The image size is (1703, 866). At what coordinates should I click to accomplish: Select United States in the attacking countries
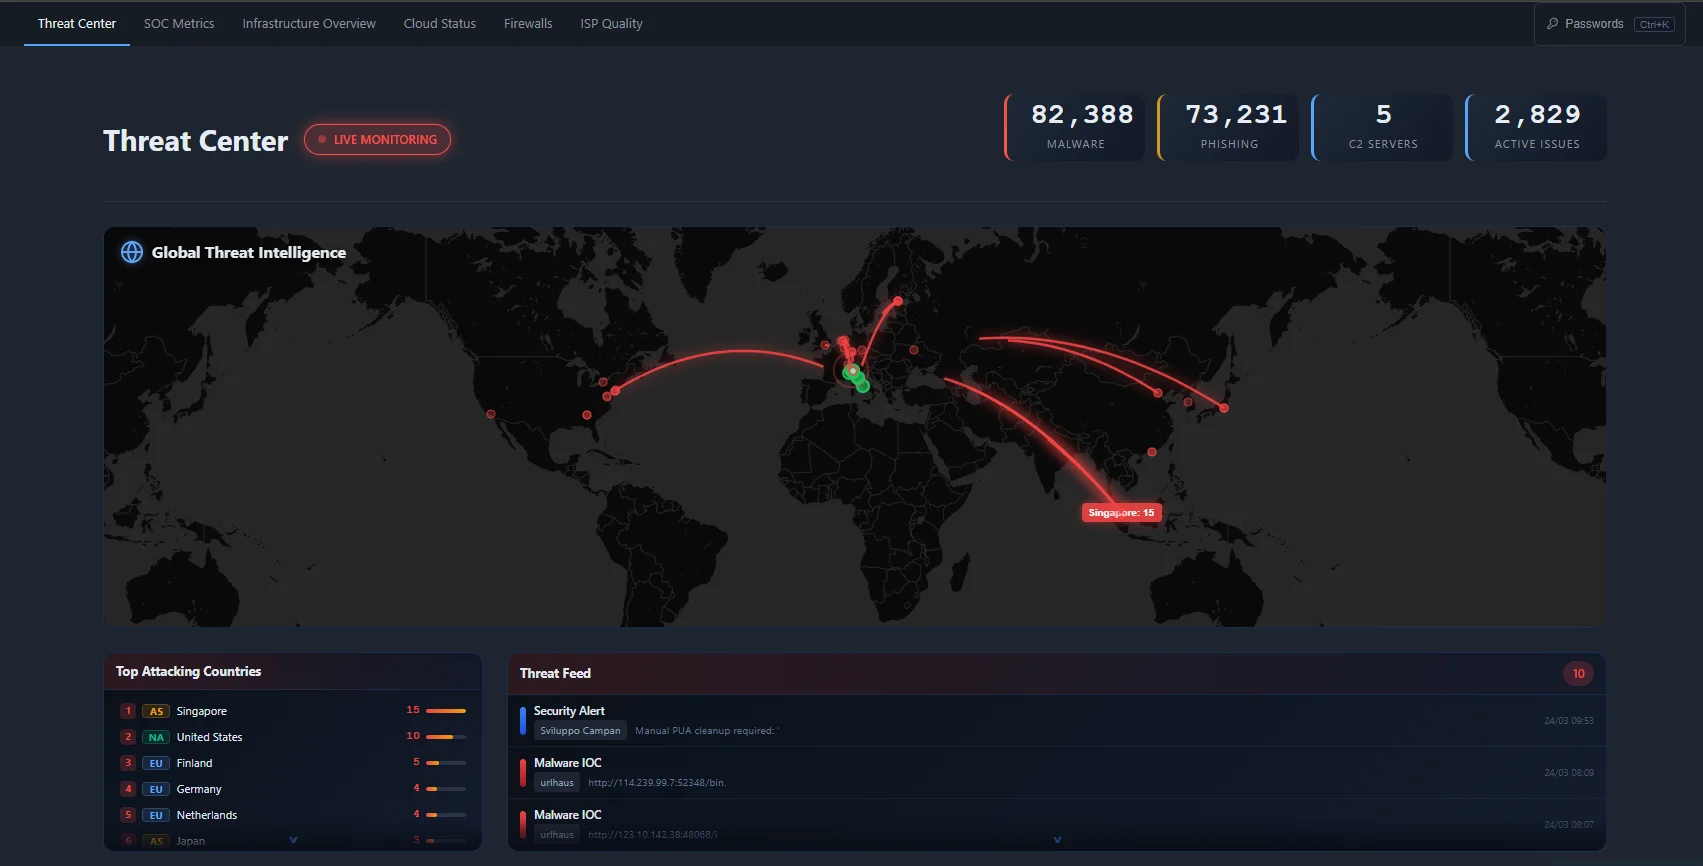[293, 737]
